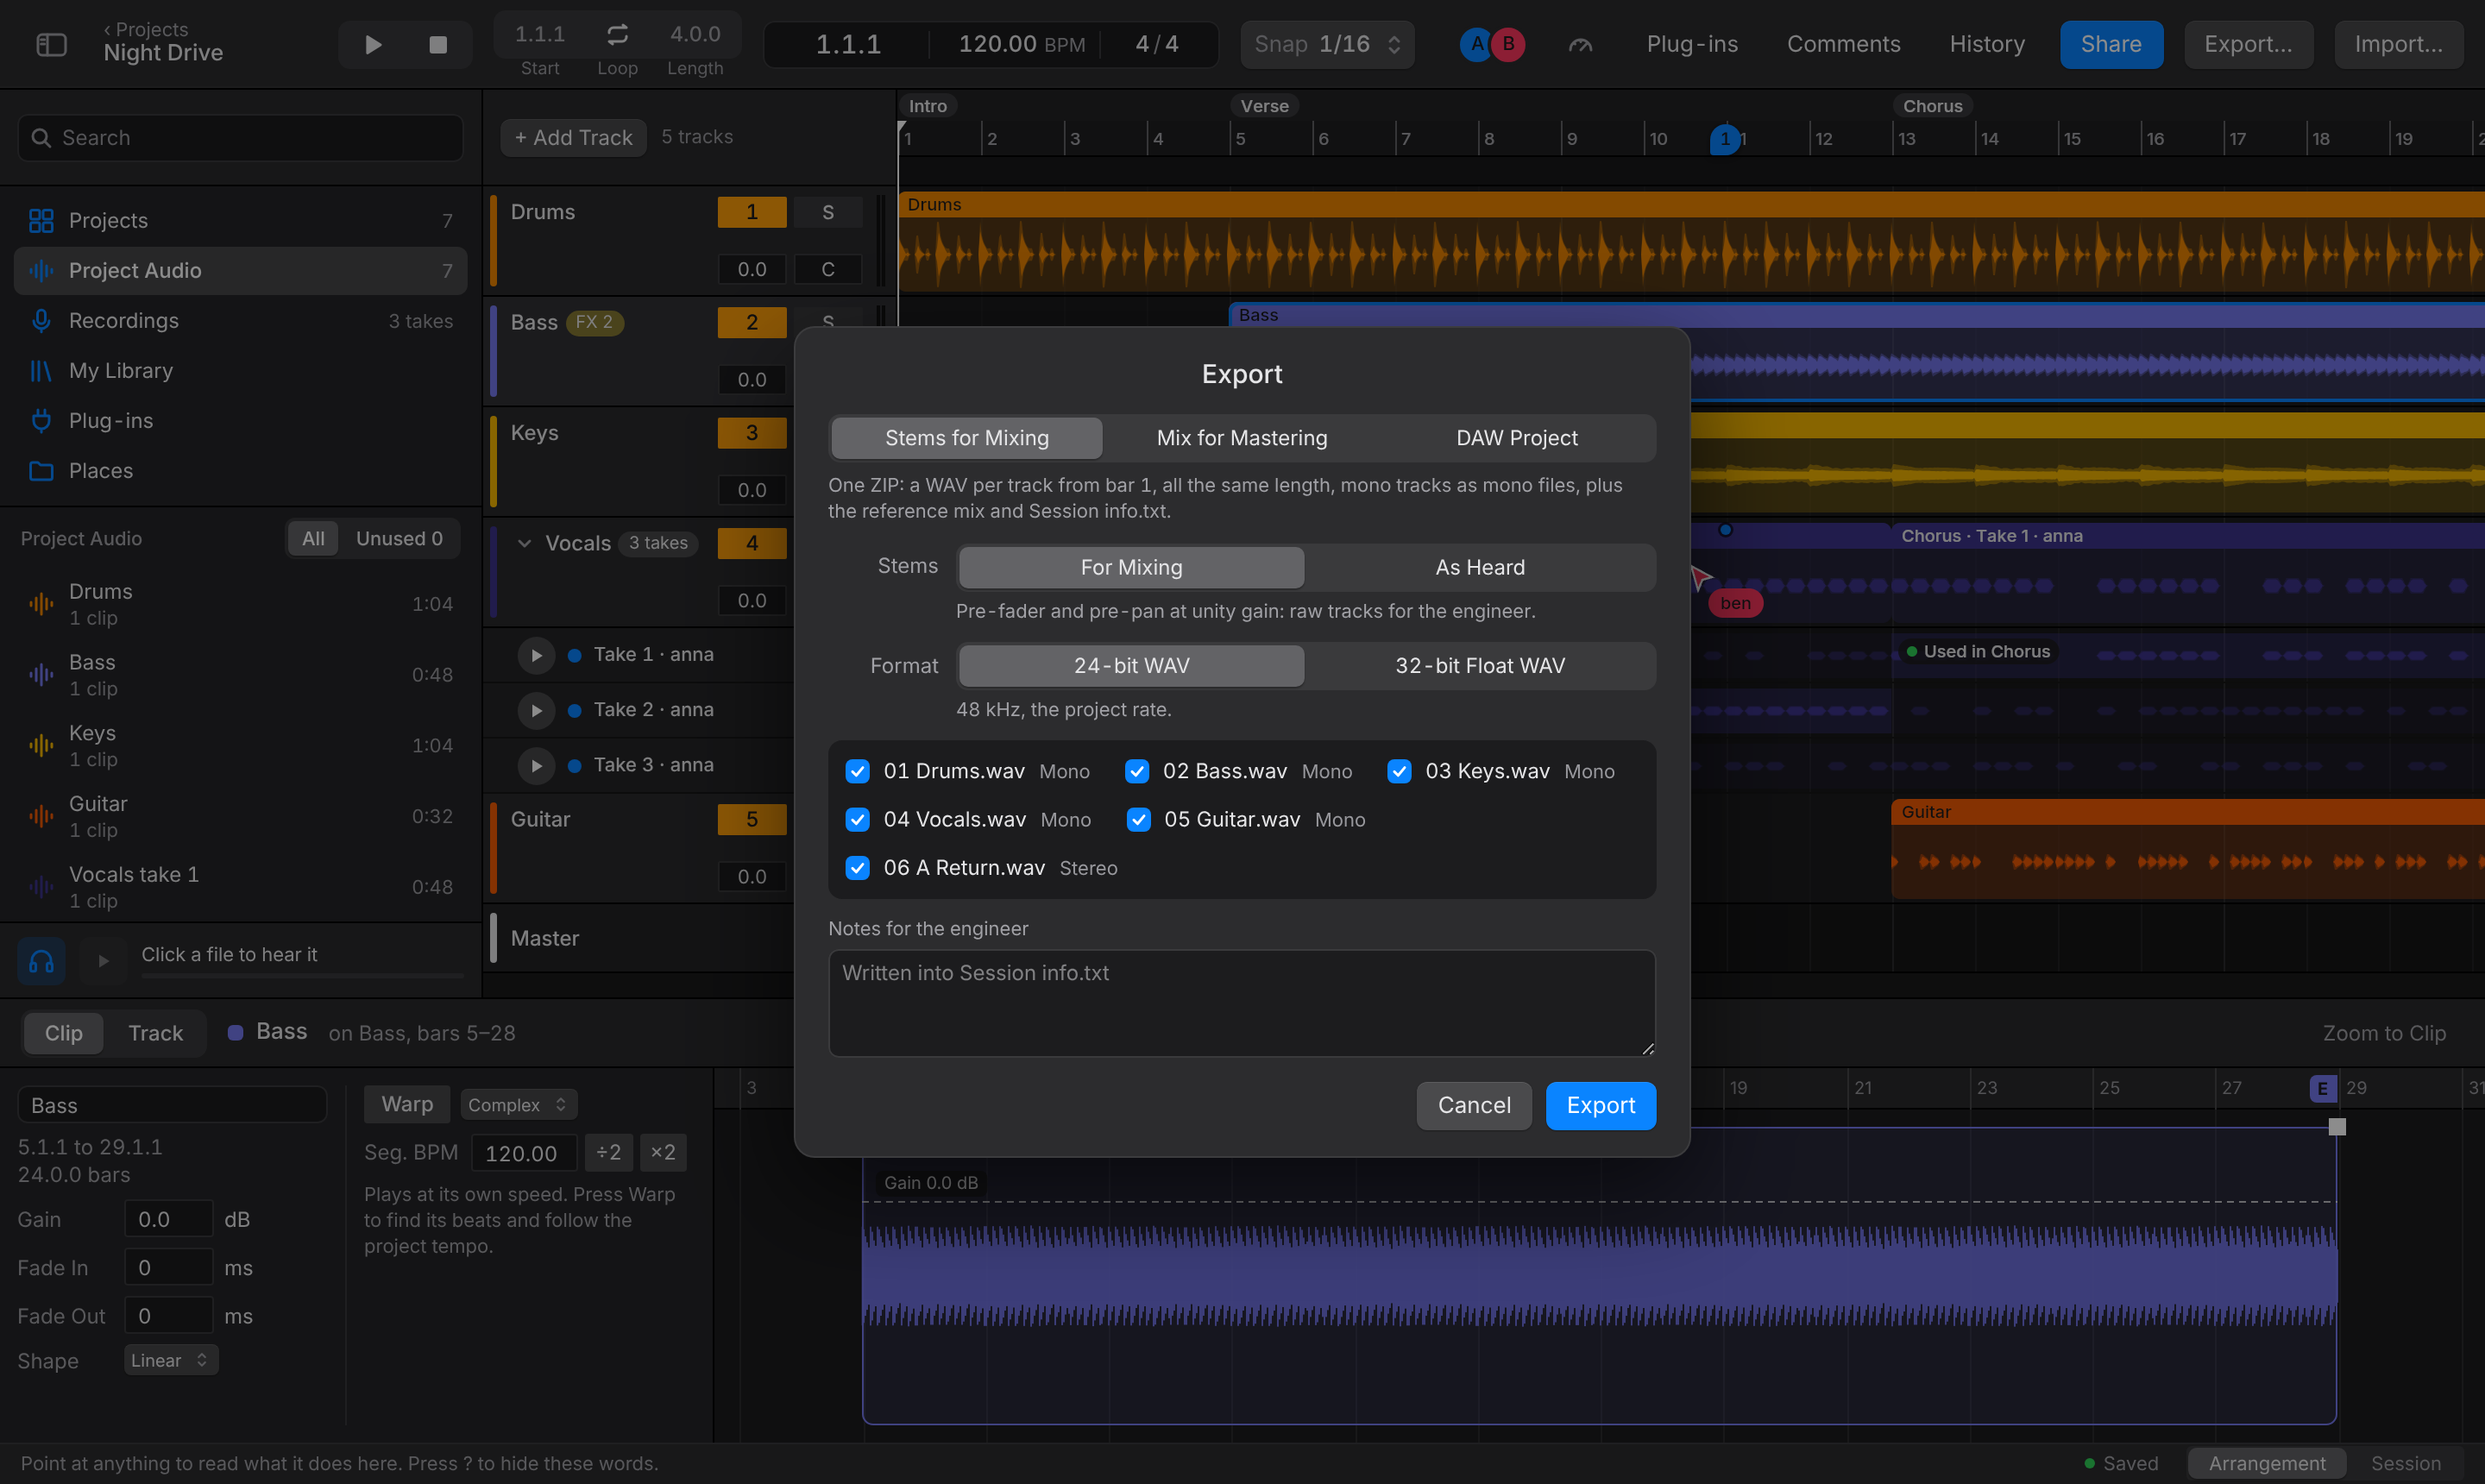Open Places folder in the sidebar
This screenshot has height=1484, width=2485.
coord(240,470)
